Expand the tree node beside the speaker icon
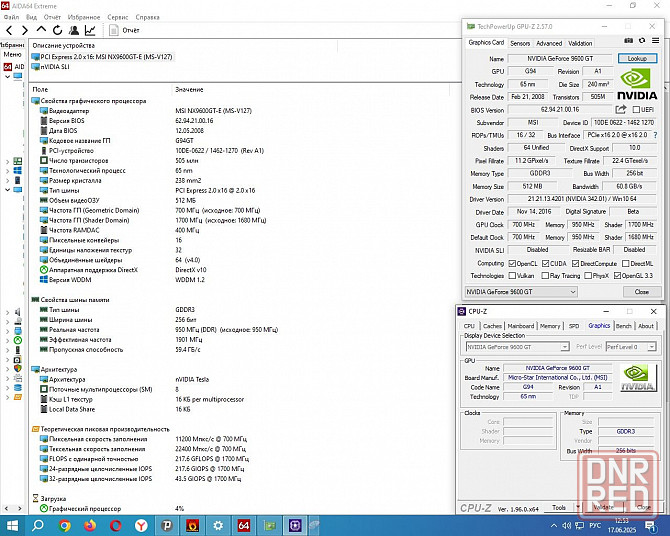 pyautogui.click(x=7, y=312)
